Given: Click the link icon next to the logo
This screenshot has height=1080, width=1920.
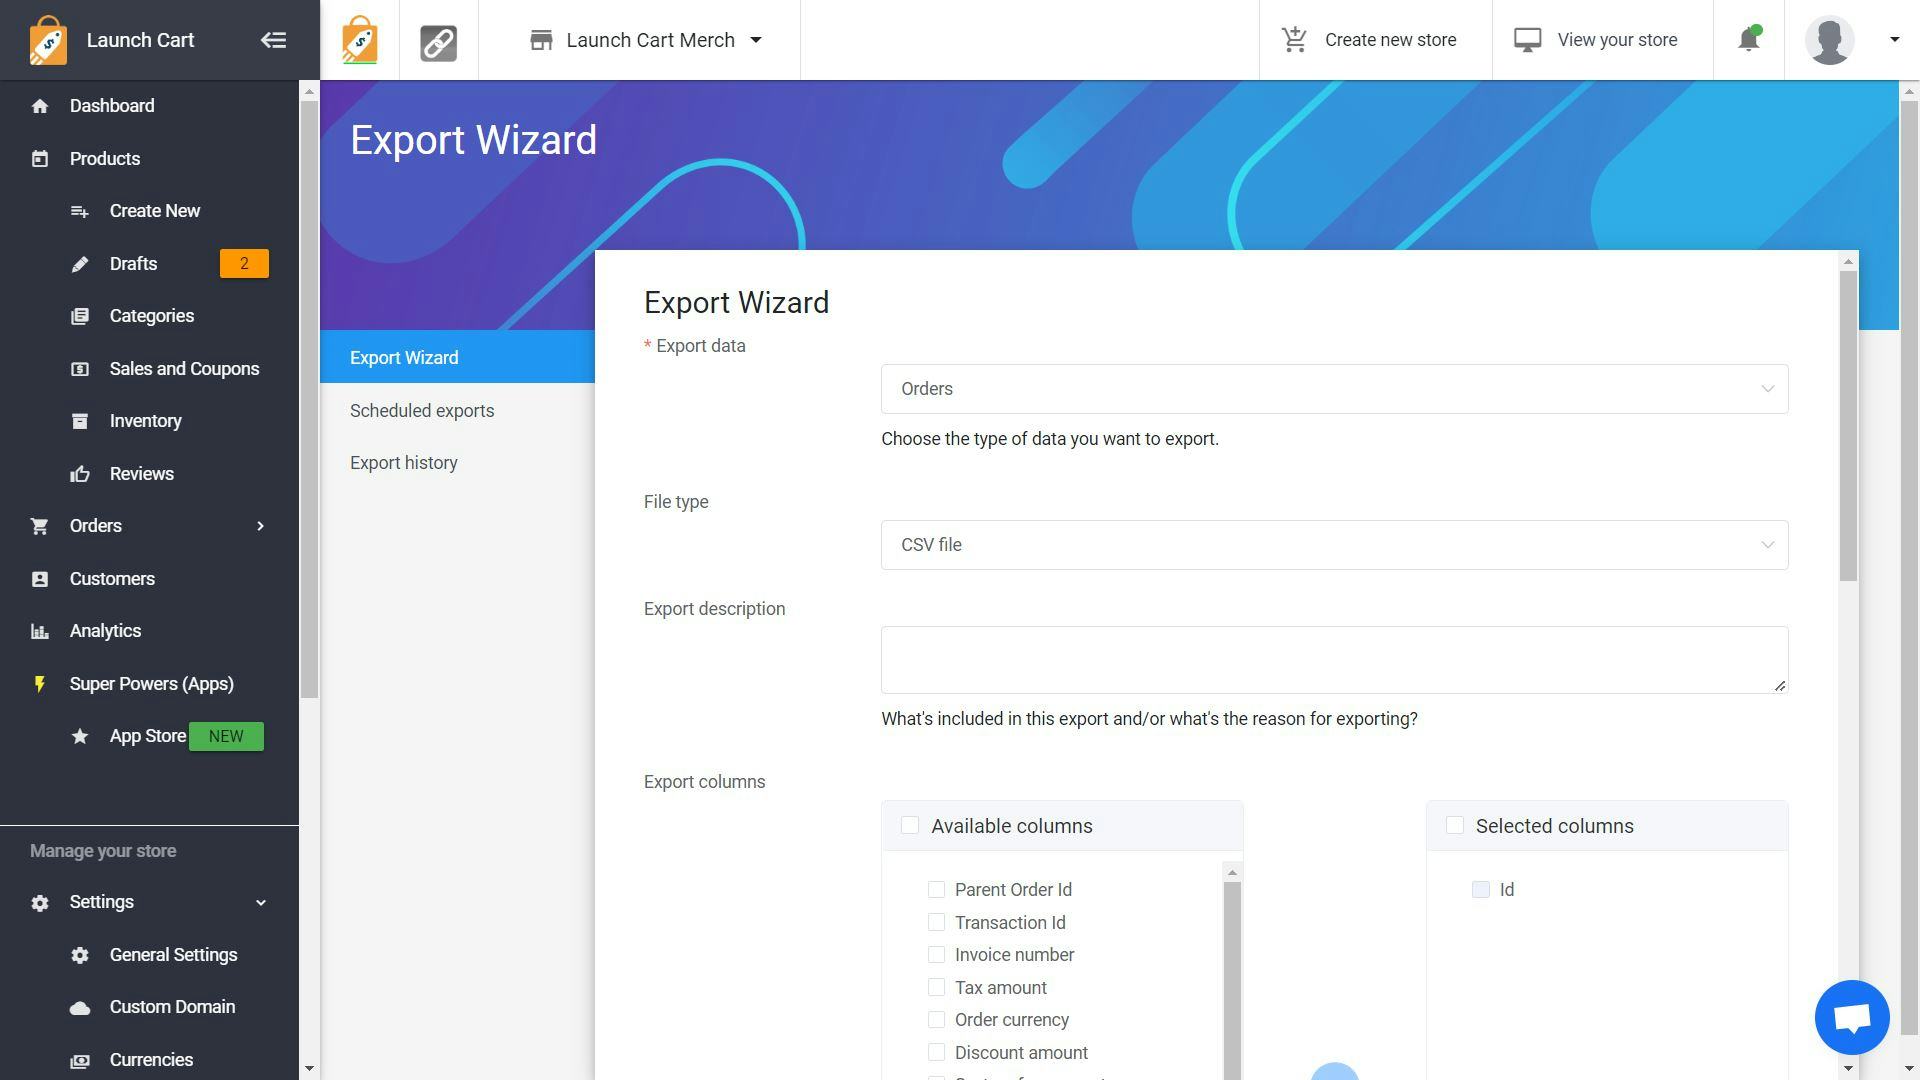Looking at the screenshot, I should (439, 40).
